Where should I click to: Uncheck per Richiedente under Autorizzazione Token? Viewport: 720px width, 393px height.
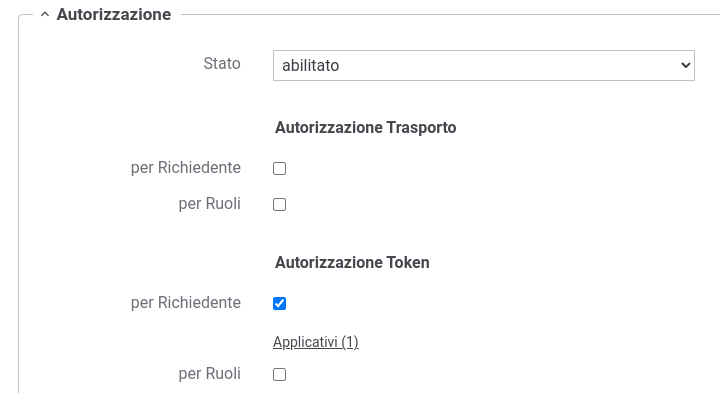coord(279,303)
